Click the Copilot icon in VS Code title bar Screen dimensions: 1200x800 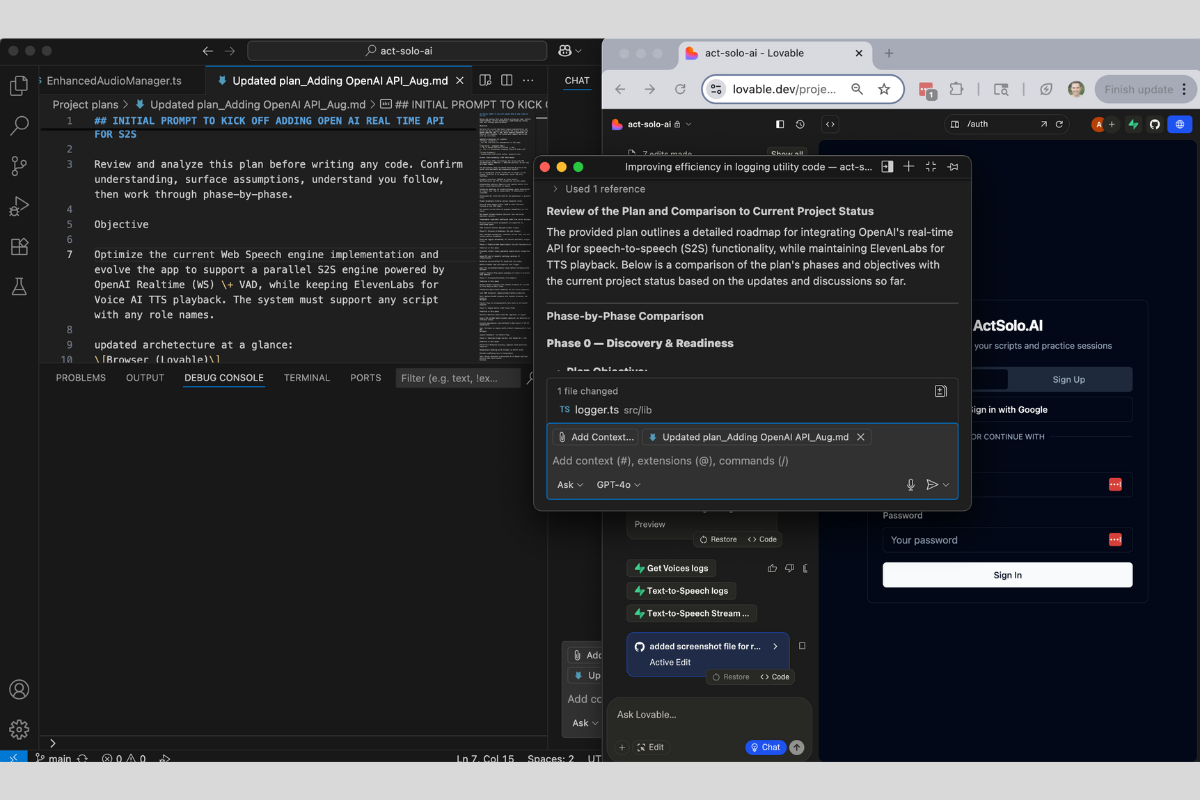(x=565, y=51)
